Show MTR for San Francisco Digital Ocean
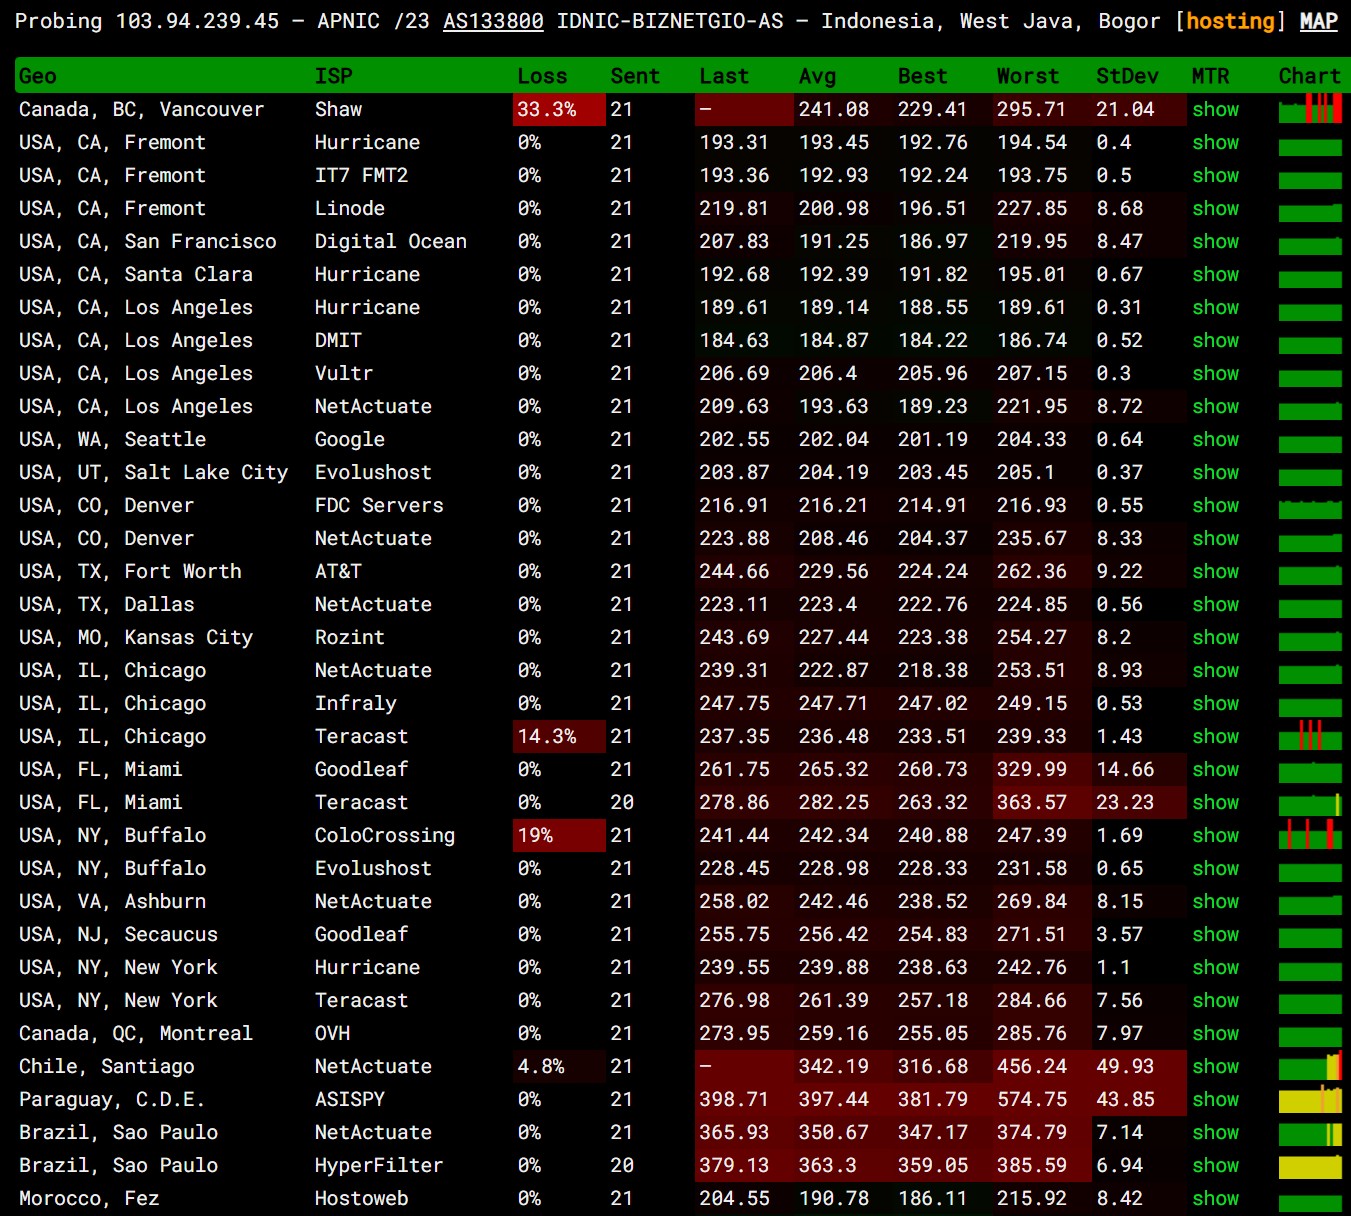Viewport: 1351px width, 1216px height. 1215,241
